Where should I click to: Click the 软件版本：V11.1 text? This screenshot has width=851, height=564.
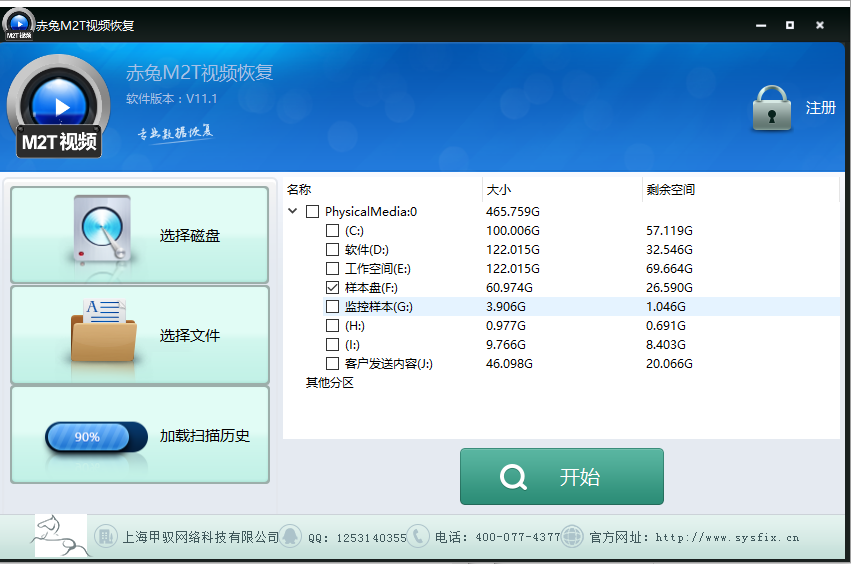point(172,99)
